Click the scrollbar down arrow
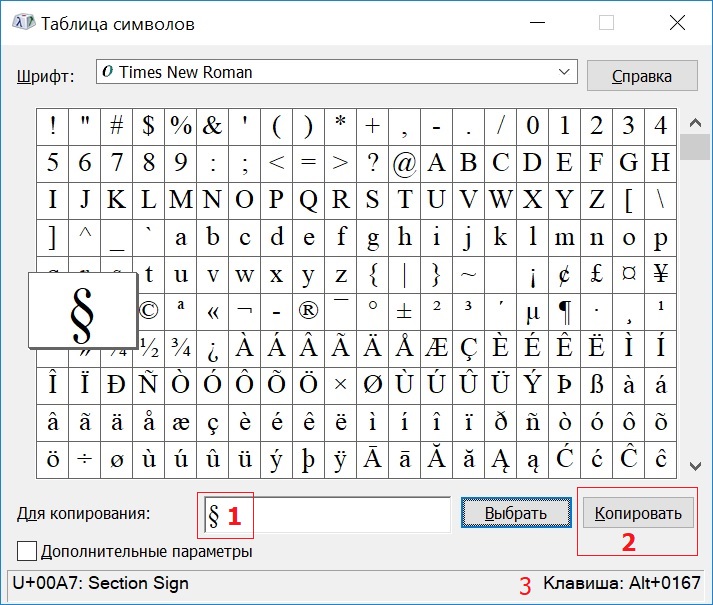713x605 pixels. click(x=695, y=466)
